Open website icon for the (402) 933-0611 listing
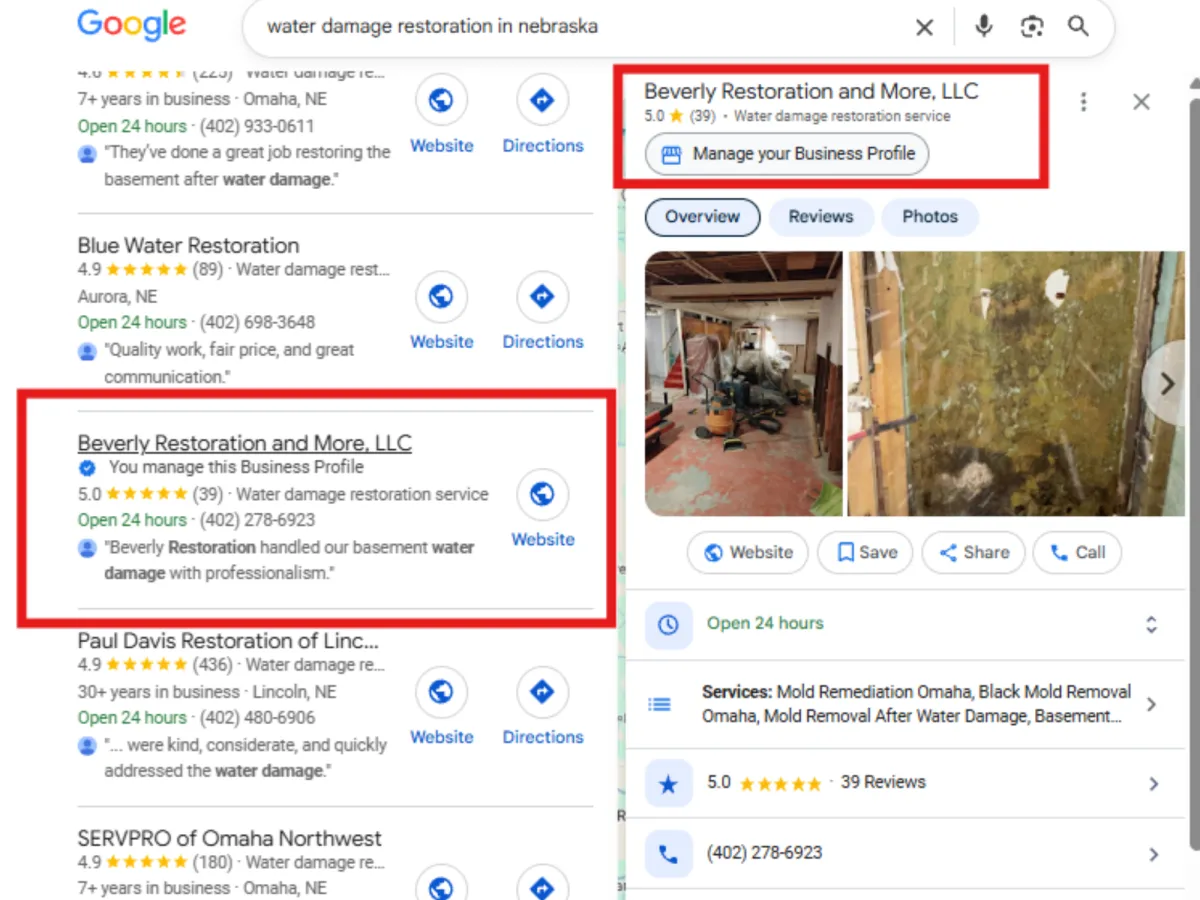1200x900 pixels. 441,100
